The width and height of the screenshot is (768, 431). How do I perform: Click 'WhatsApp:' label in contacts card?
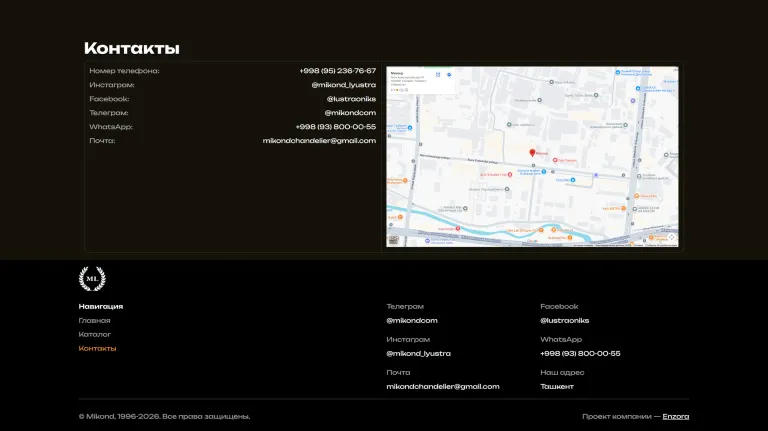coord(111,126)
